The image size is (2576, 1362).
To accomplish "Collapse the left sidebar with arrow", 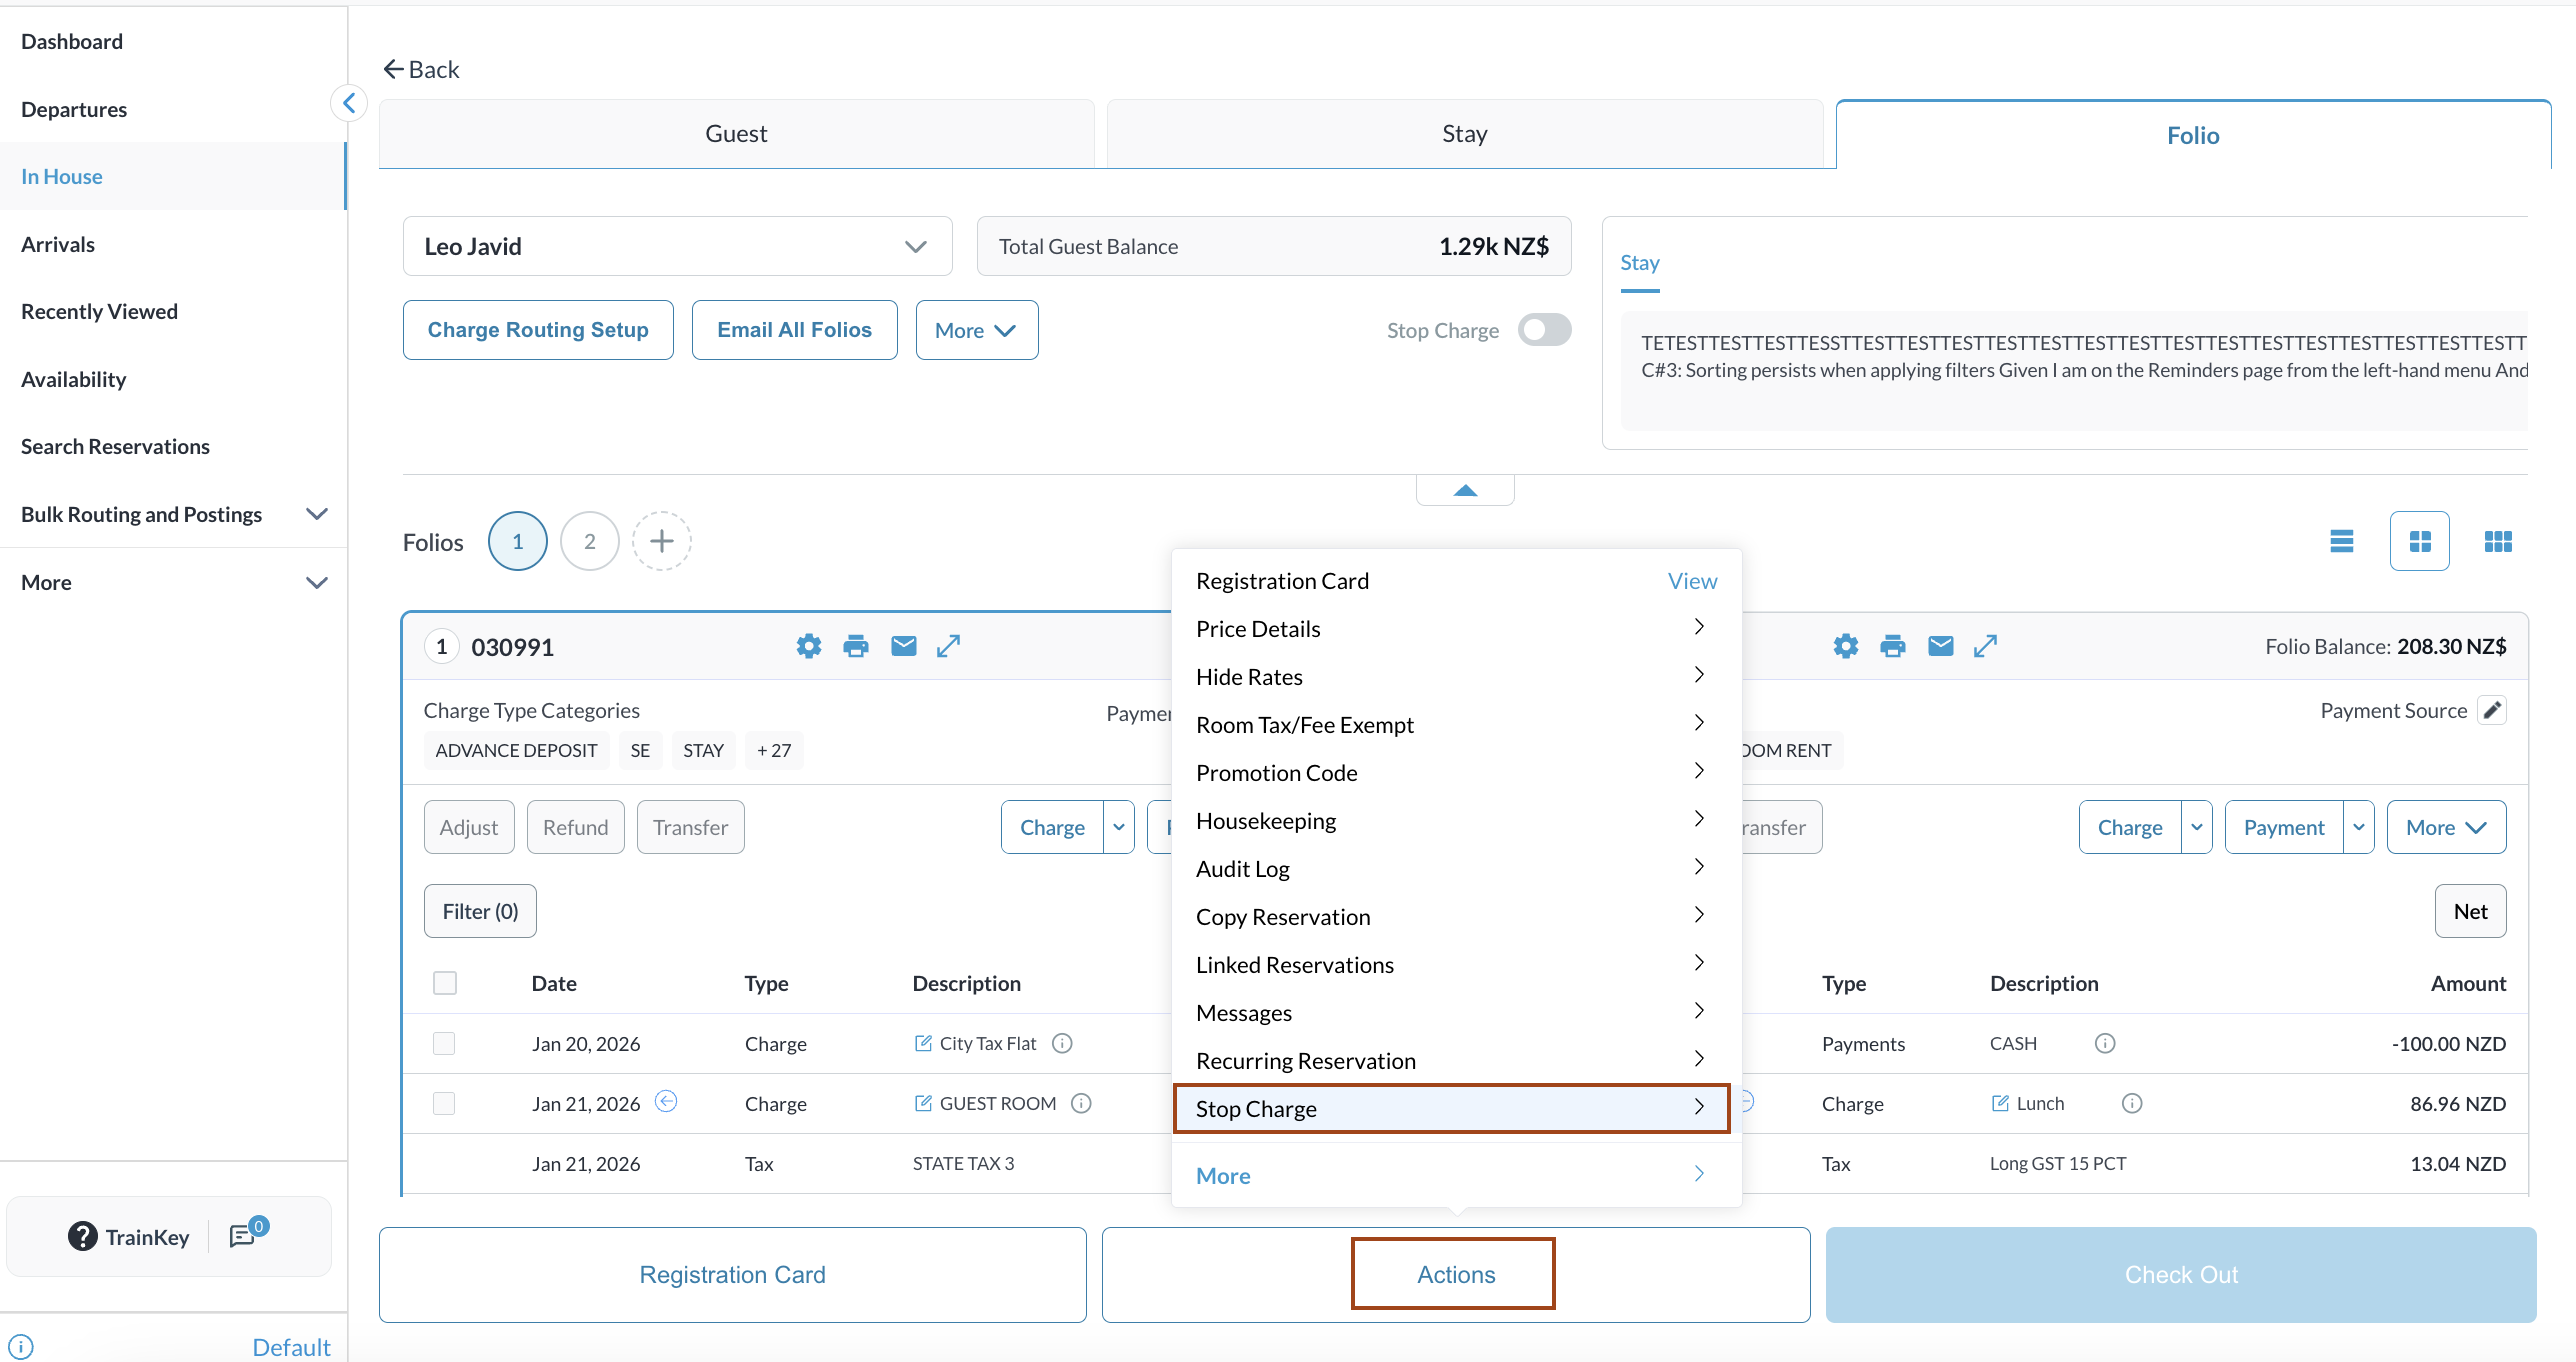I will pos(349,103).
